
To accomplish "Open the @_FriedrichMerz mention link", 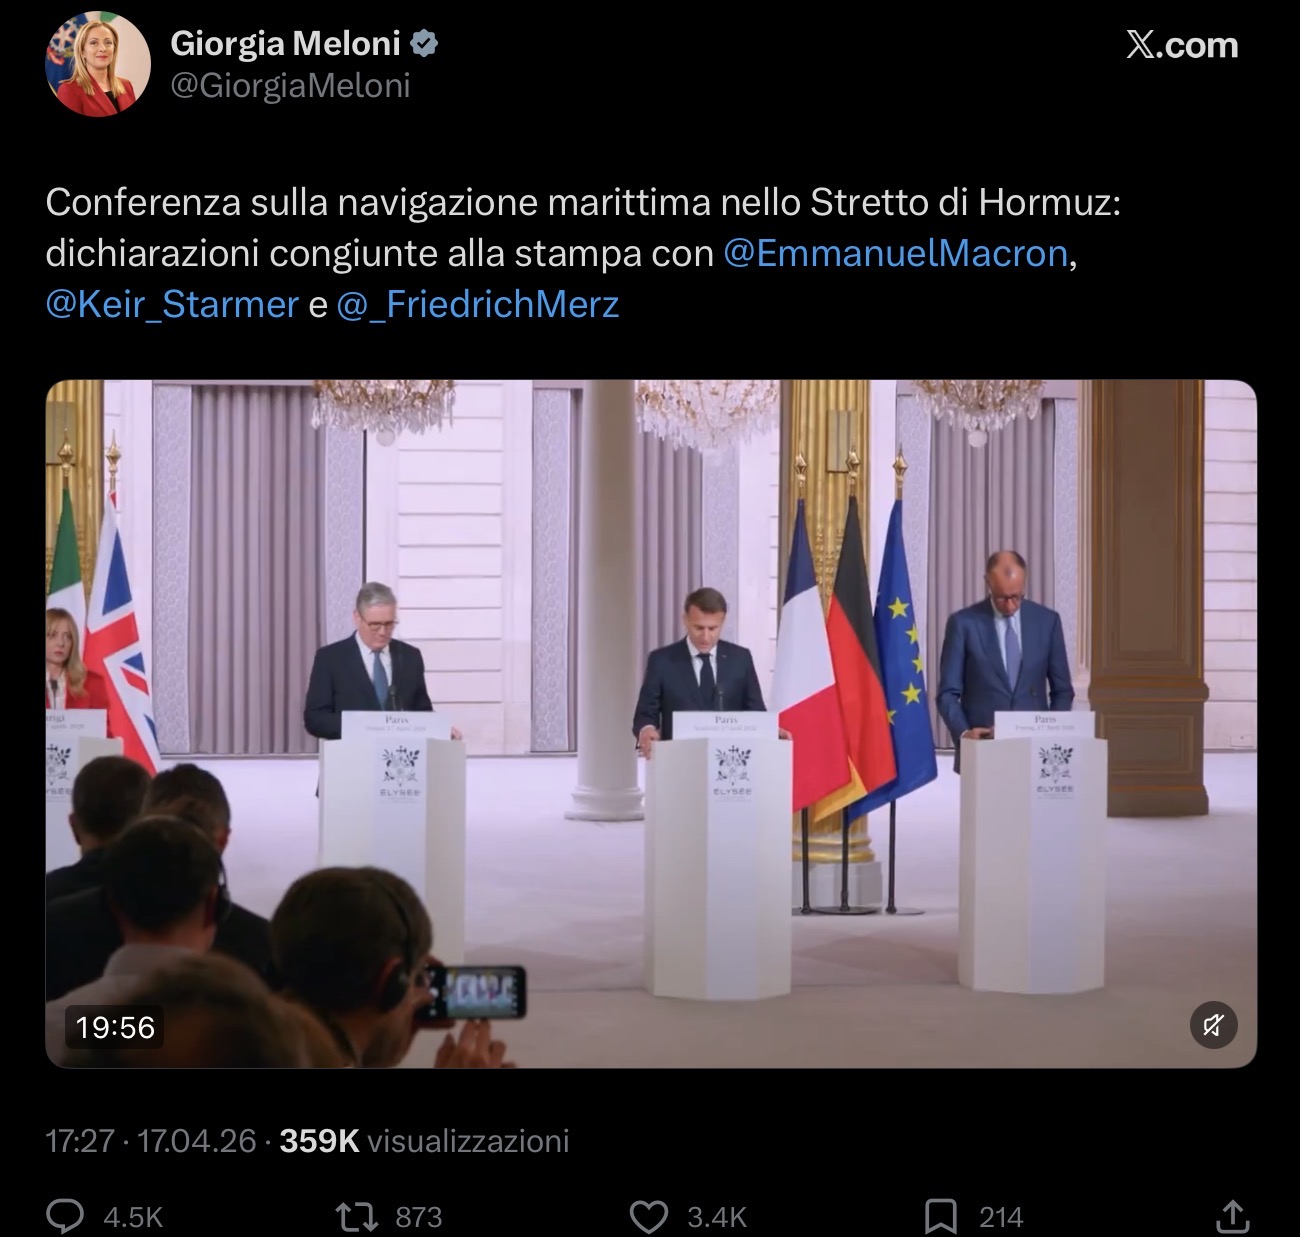I will (478, 304).
